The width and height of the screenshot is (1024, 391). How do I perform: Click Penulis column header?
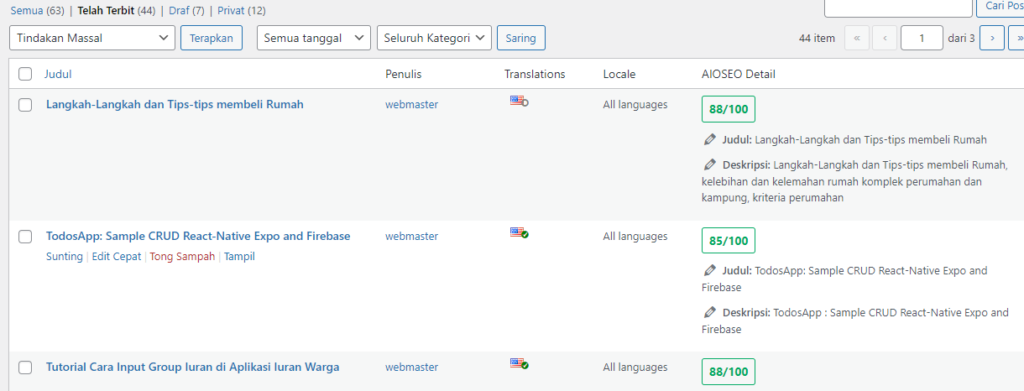click(x=404, y=74)
